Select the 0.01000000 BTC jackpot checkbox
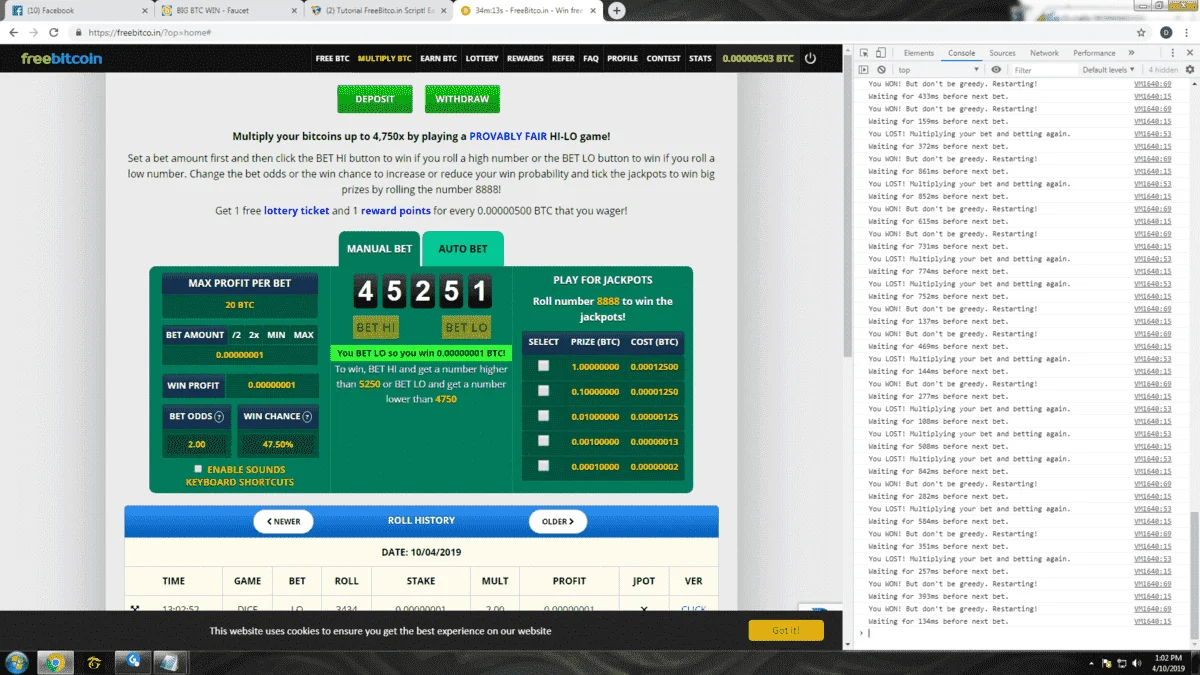Screen dimensions: 1200x675 click(x=543, y=416)
